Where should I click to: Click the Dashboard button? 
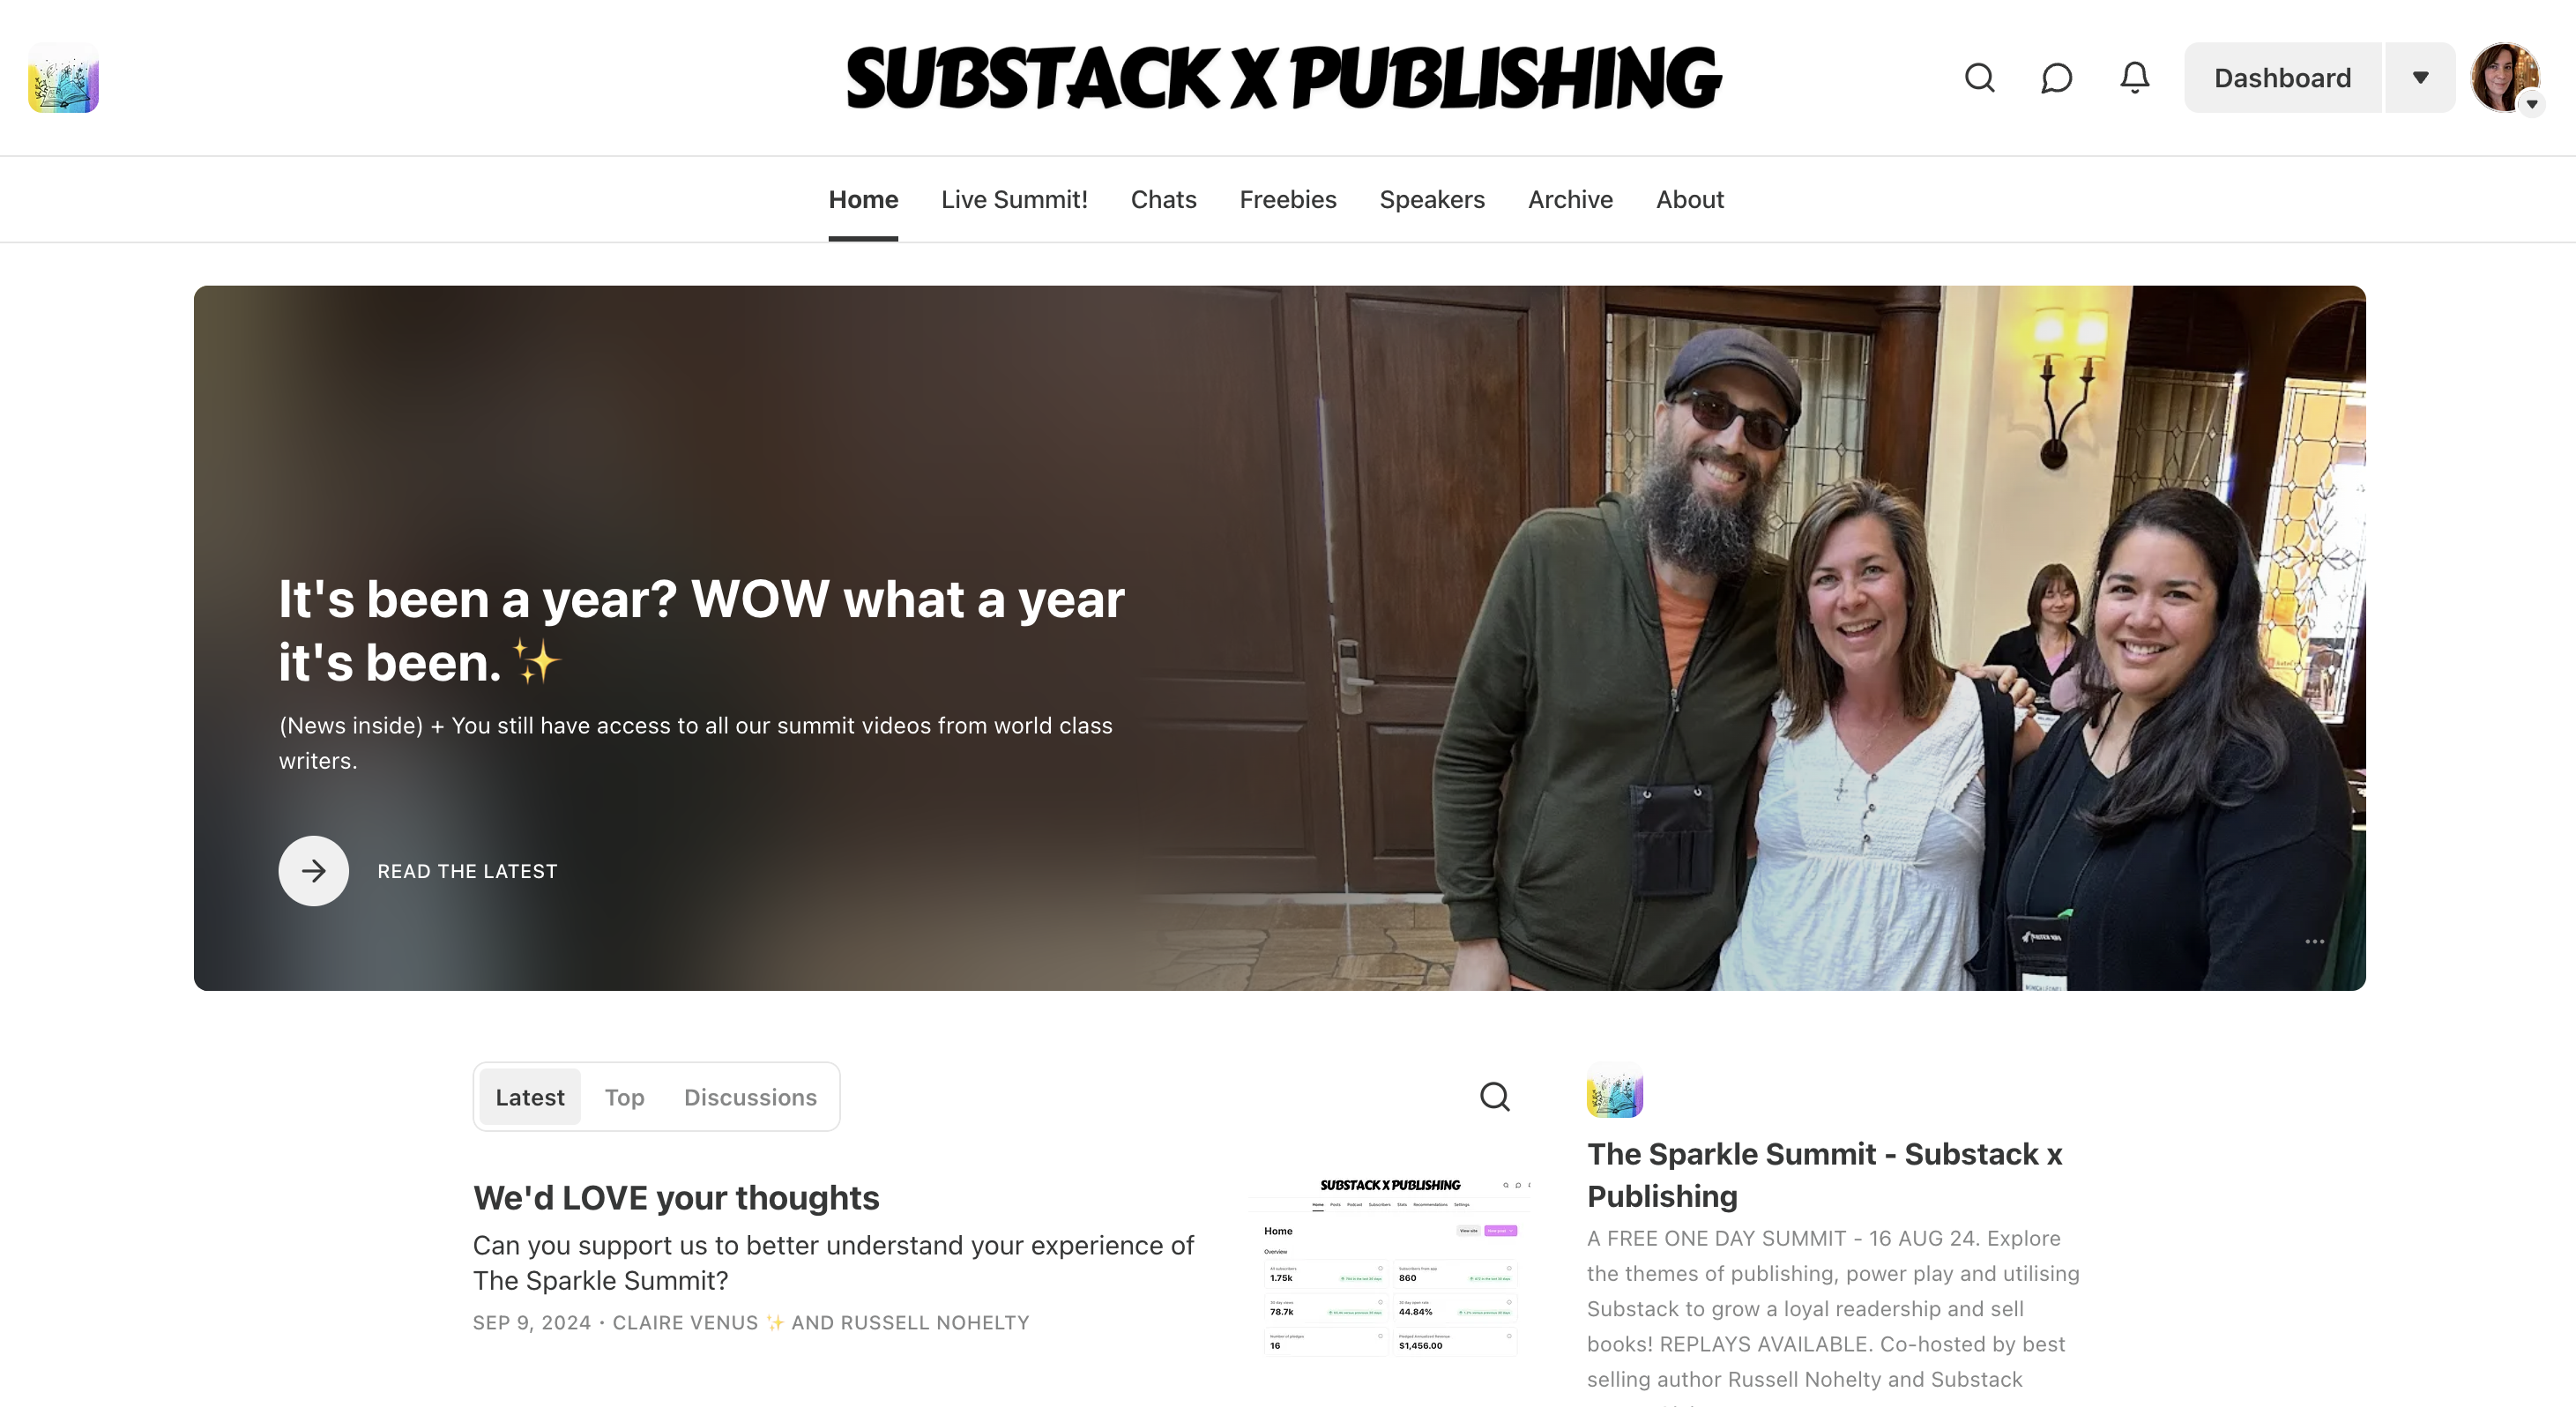[2282, 78]
